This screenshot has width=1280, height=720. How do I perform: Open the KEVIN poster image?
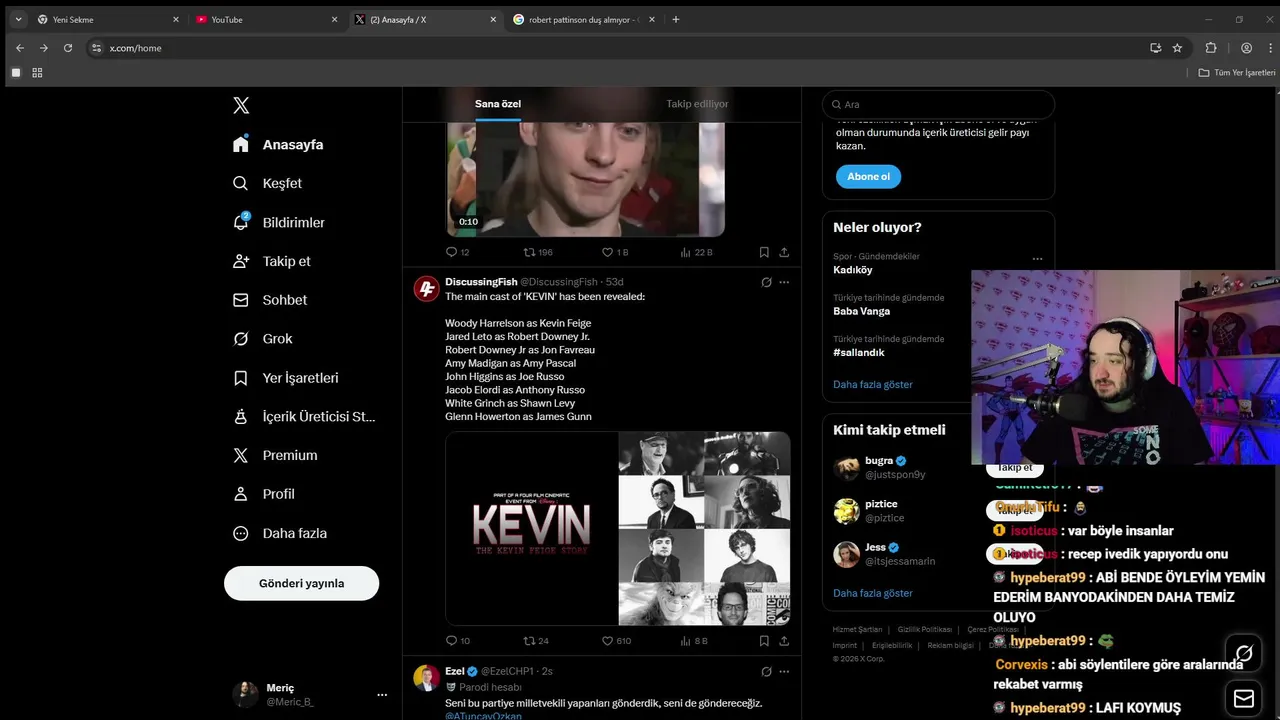click(x=531, y=528)
